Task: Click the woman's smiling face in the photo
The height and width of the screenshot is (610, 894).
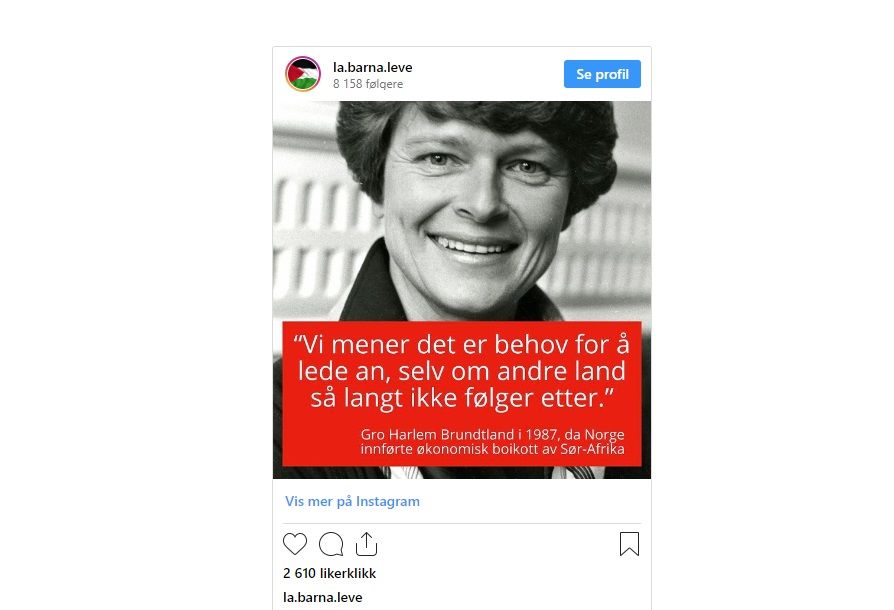Action: click(476, 205)
